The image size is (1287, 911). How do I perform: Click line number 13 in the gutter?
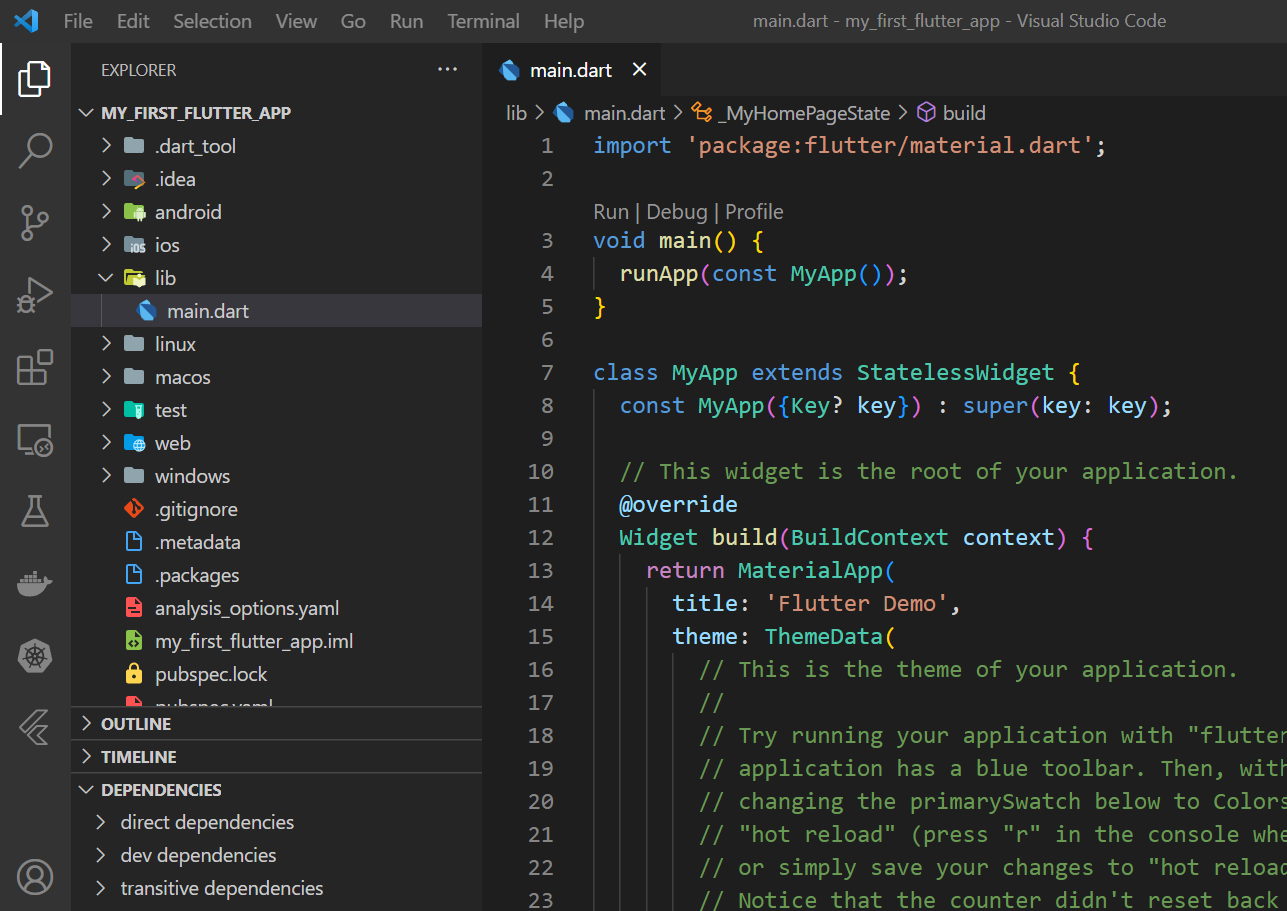541,570
